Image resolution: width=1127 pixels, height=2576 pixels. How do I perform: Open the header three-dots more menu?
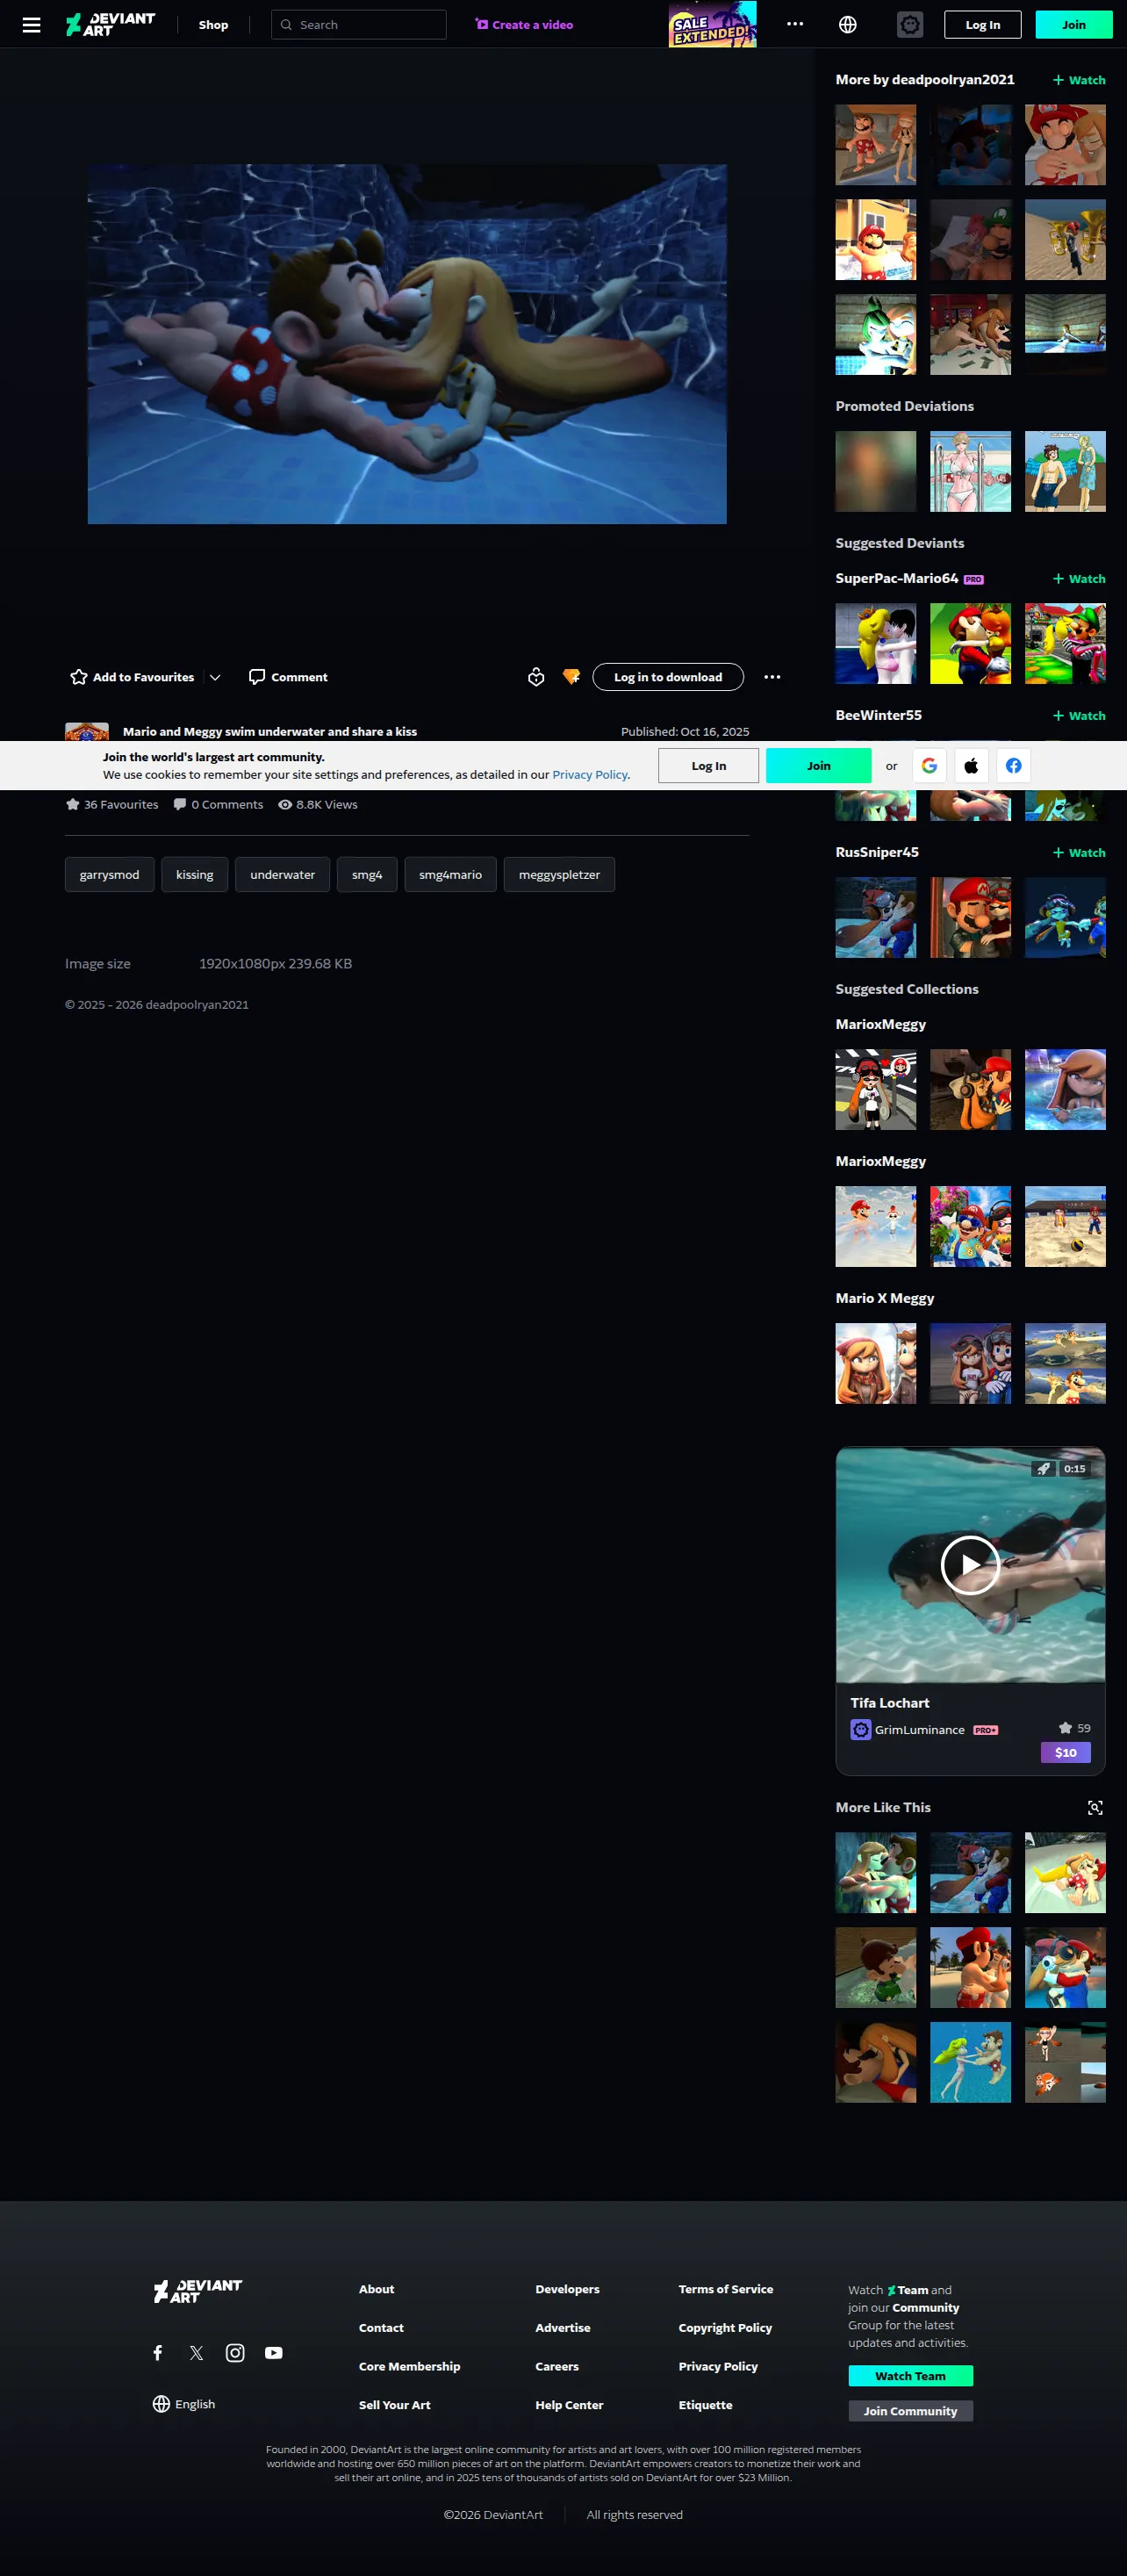pos(795,24)
